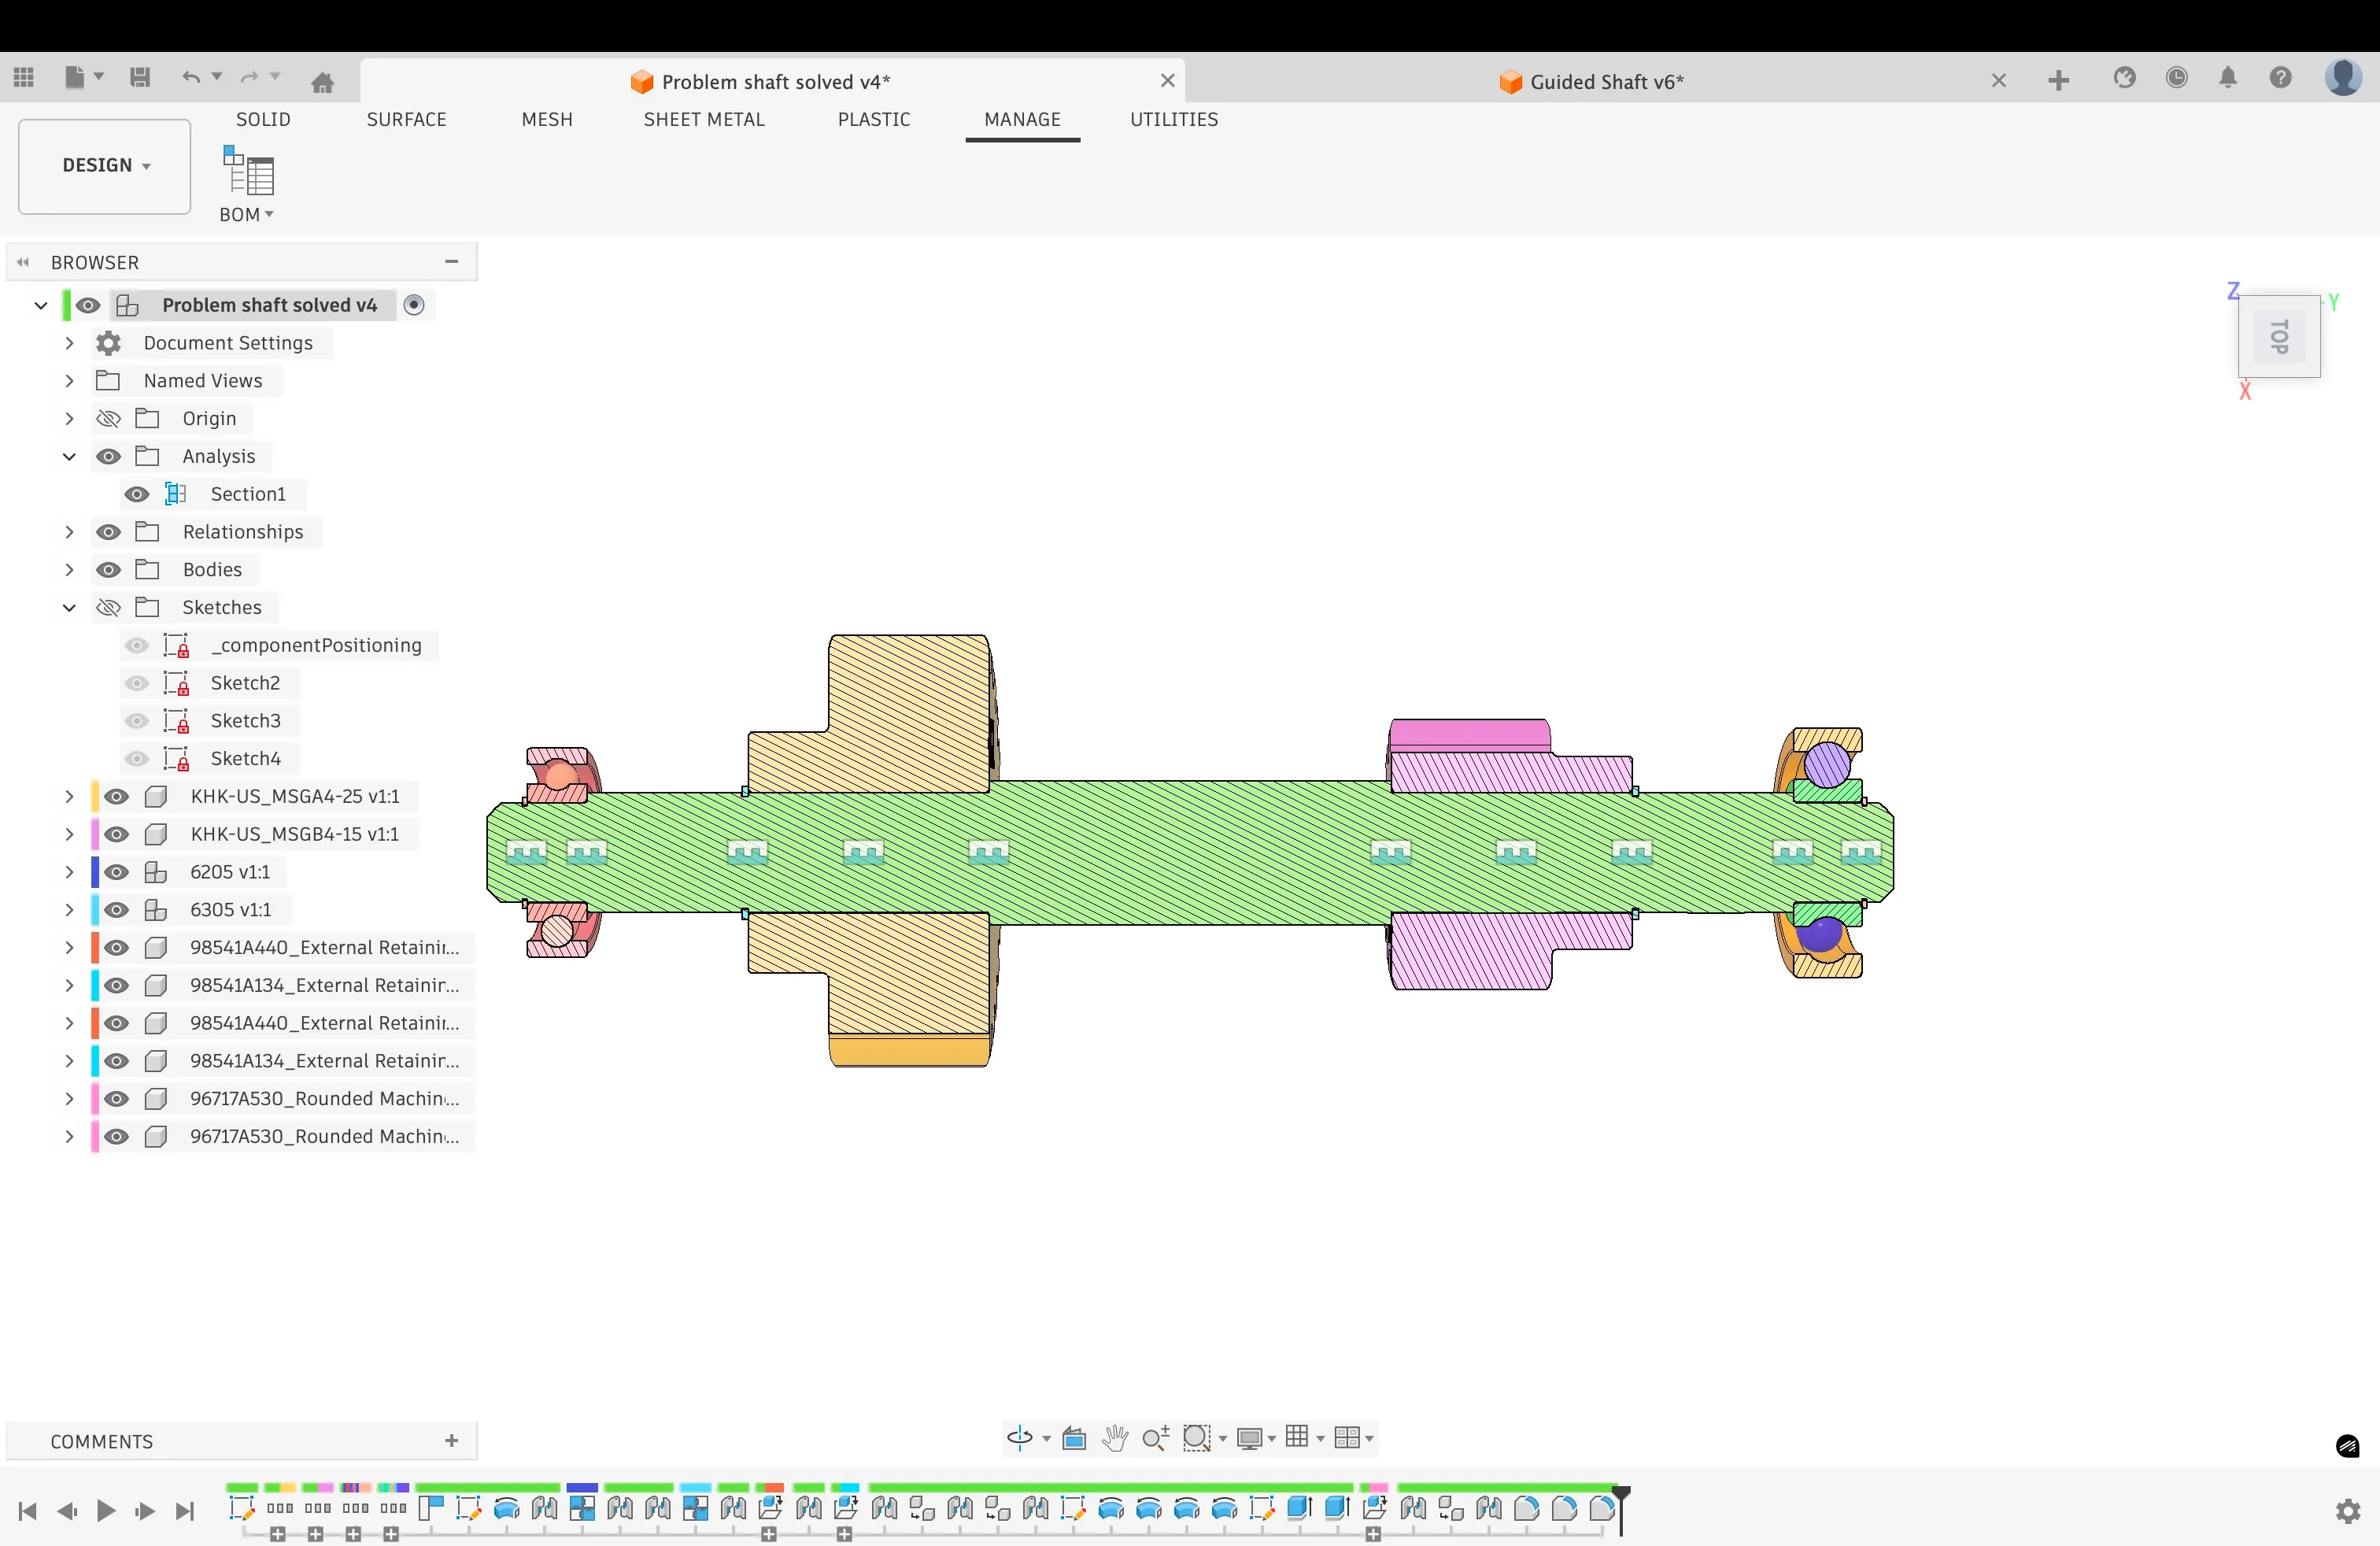Open the BOM tool
This screenshot has height=1546, width=2380.
tap(247, 183)
